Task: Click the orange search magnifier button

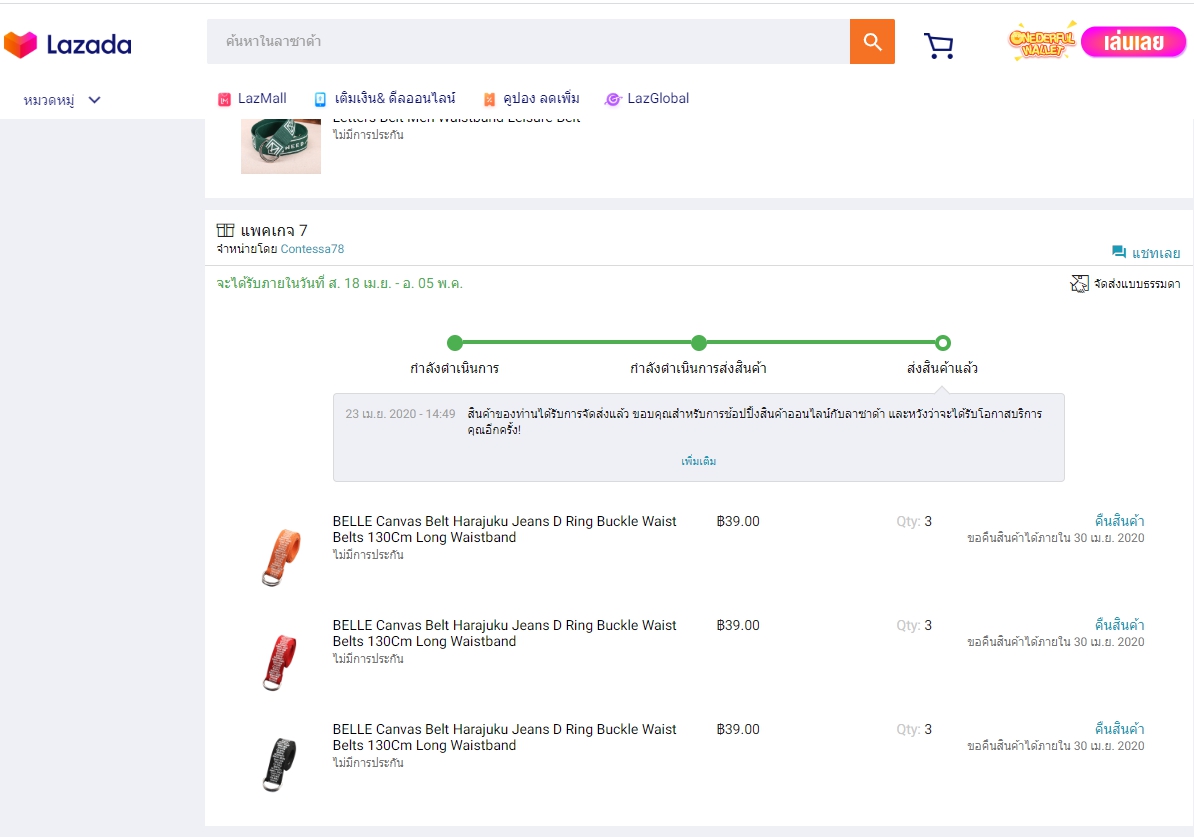Action: coord(872,42)
